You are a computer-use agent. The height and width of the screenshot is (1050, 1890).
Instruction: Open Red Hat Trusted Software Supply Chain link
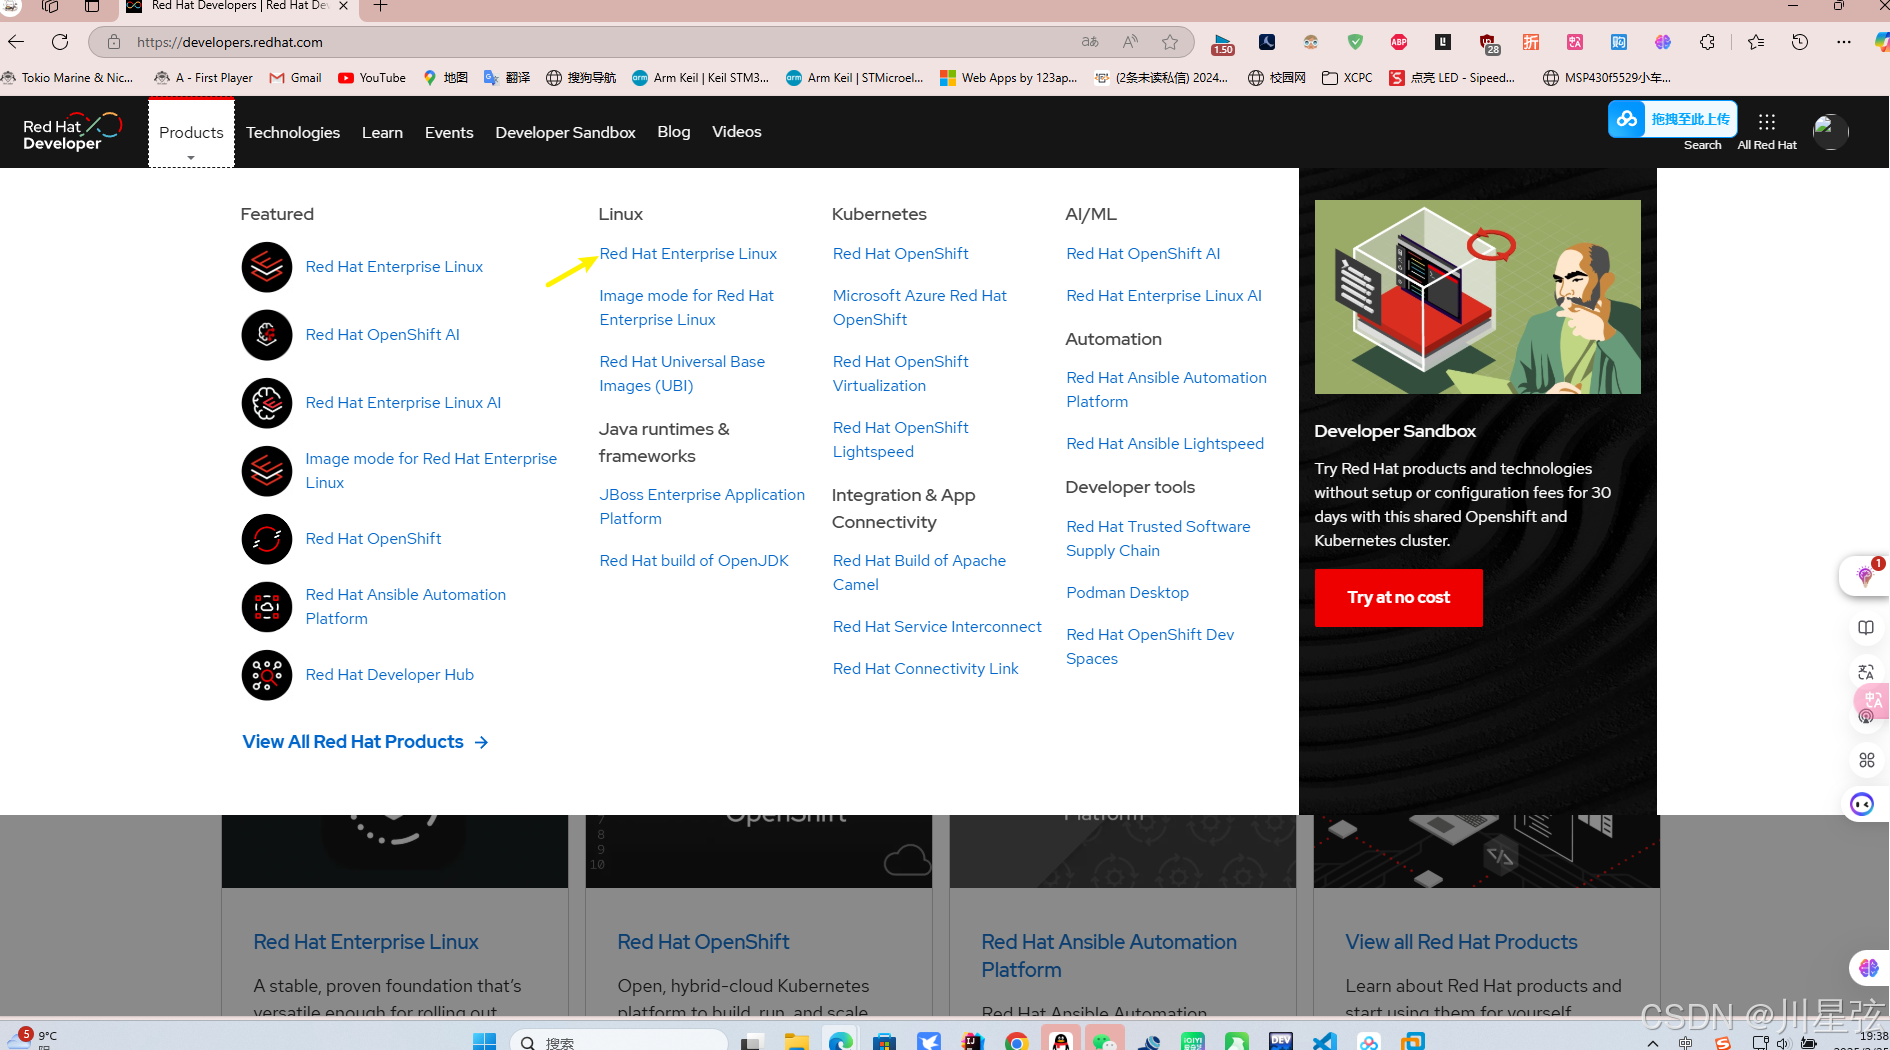1158,539
